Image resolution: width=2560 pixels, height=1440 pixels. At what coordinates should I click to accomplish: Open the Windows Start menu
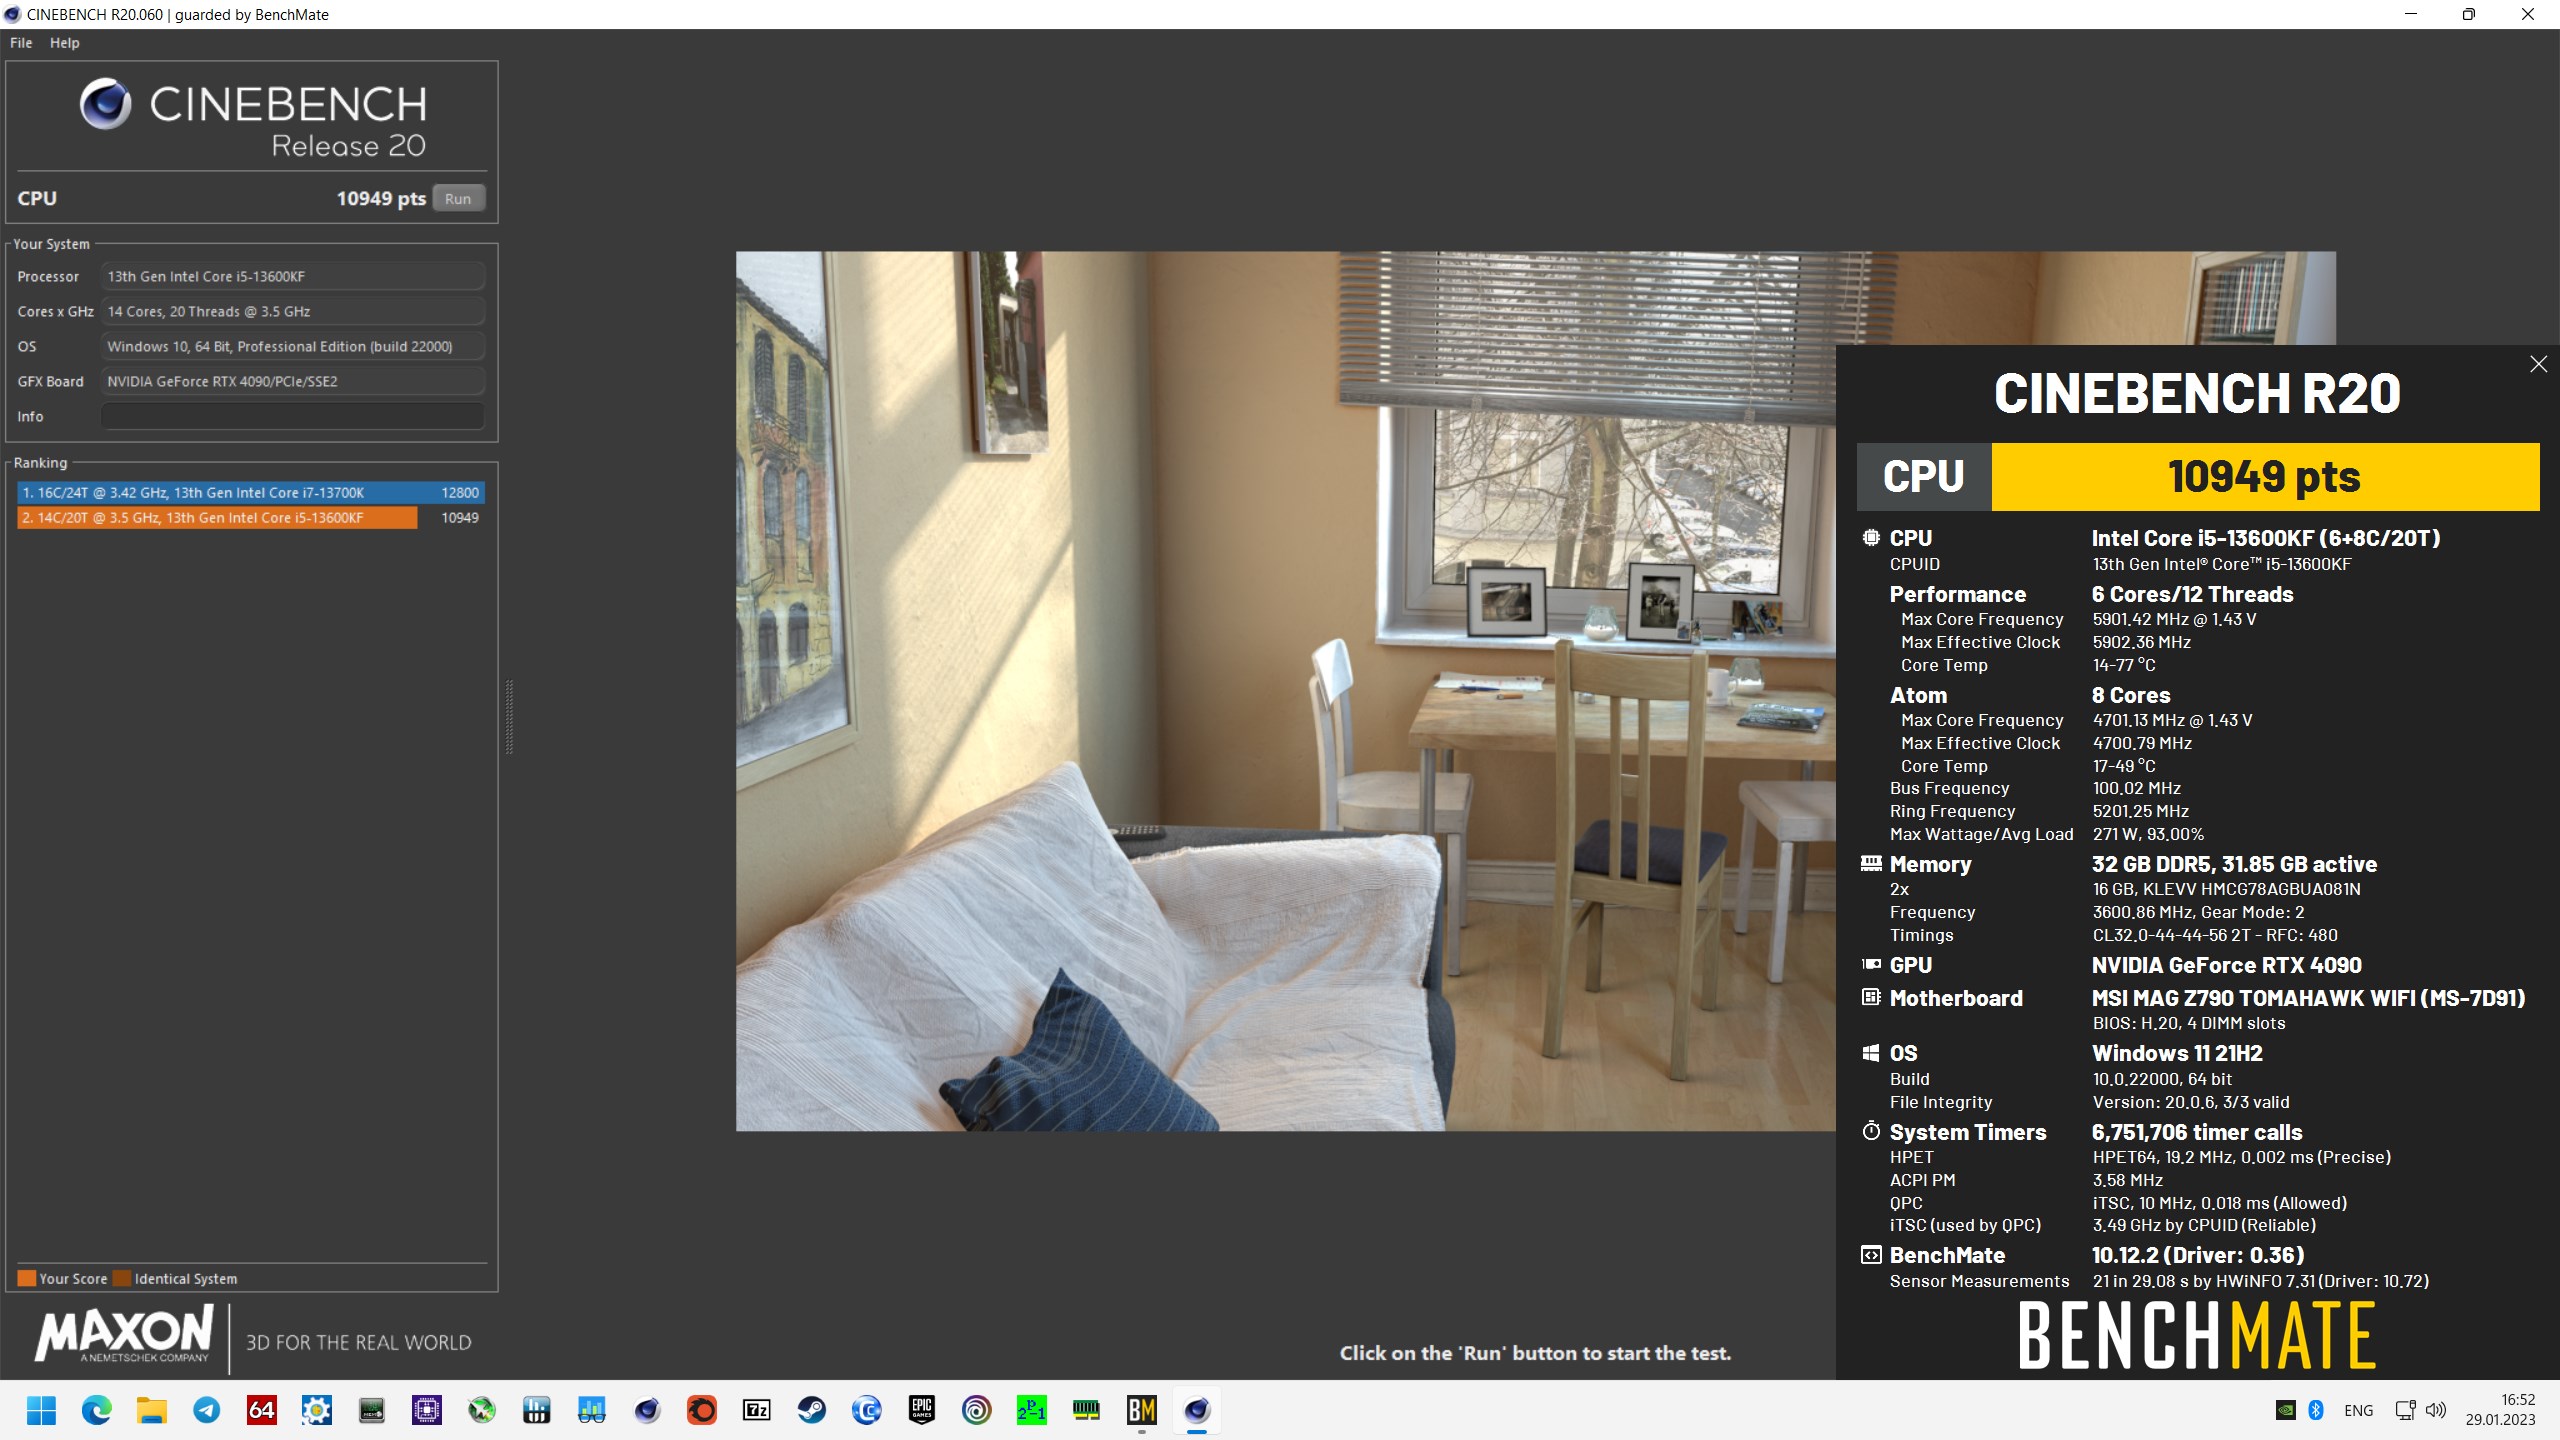[41, 1410]
